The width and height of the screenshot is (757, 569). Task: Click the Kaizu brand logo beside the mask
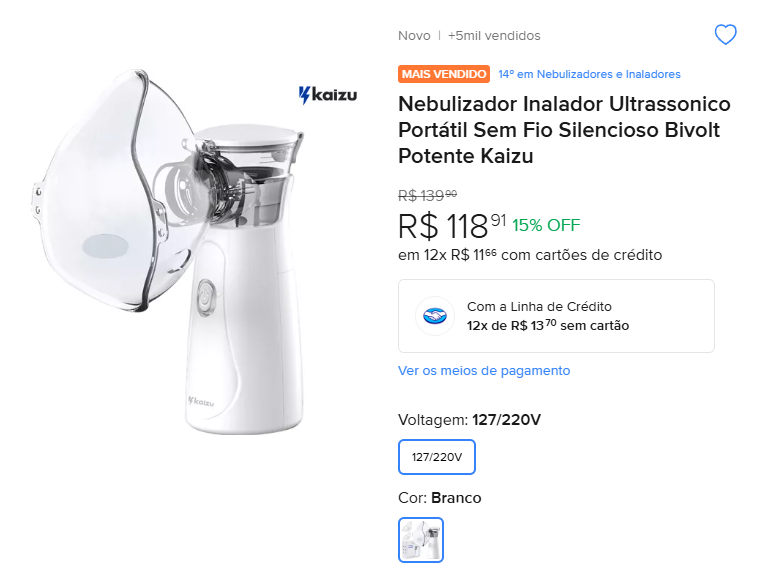pos(327,95)
